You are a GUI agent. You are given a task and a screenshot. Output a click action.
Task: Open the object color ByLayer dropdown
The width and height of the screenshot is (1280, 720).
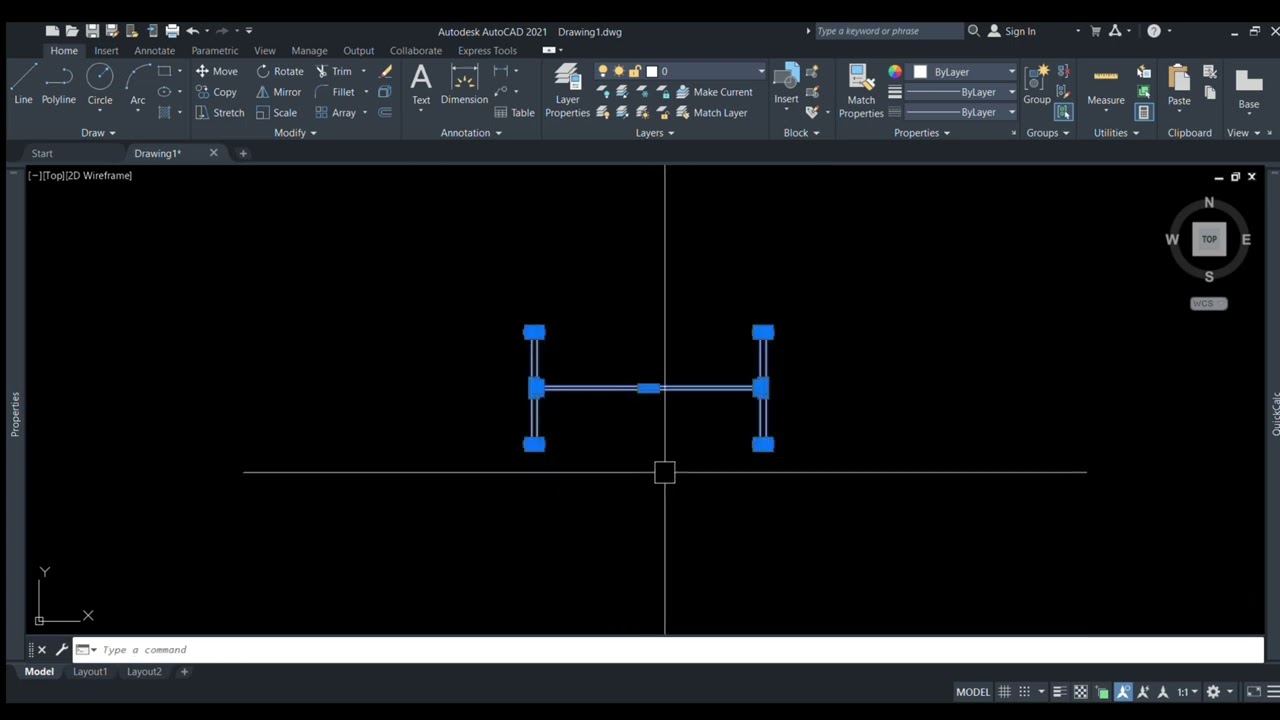[x=1011, y=72]
